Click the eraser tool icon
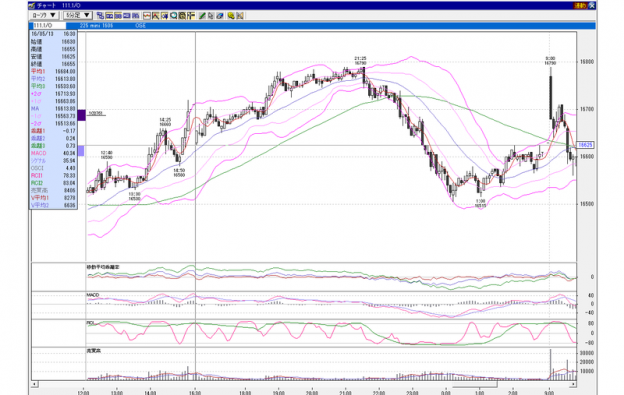This screenshot has width=624, height=395. (x=219, y=16)
